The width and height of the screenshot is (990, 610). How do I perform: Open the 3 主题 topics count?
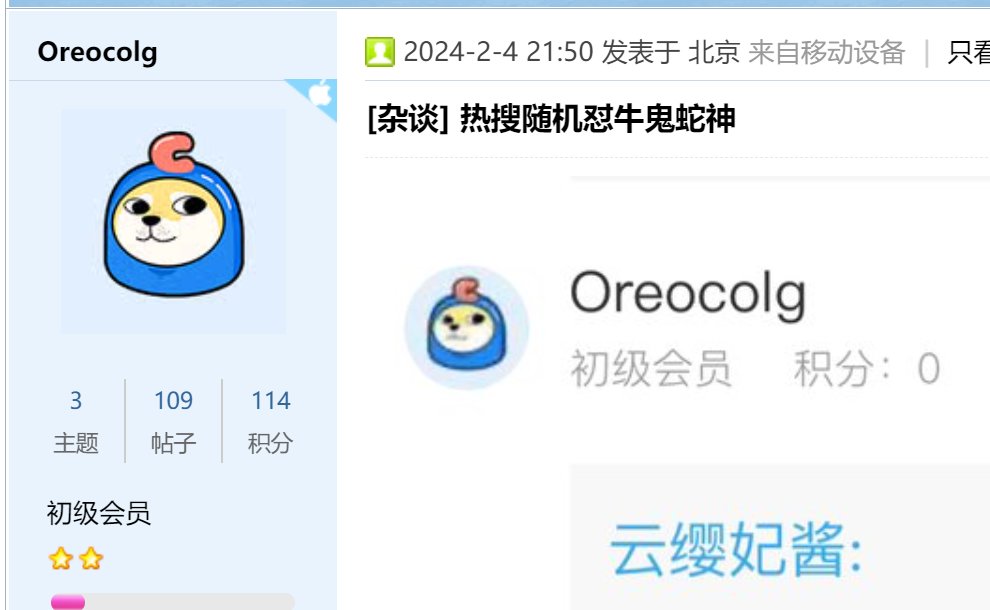coord(76,421)
